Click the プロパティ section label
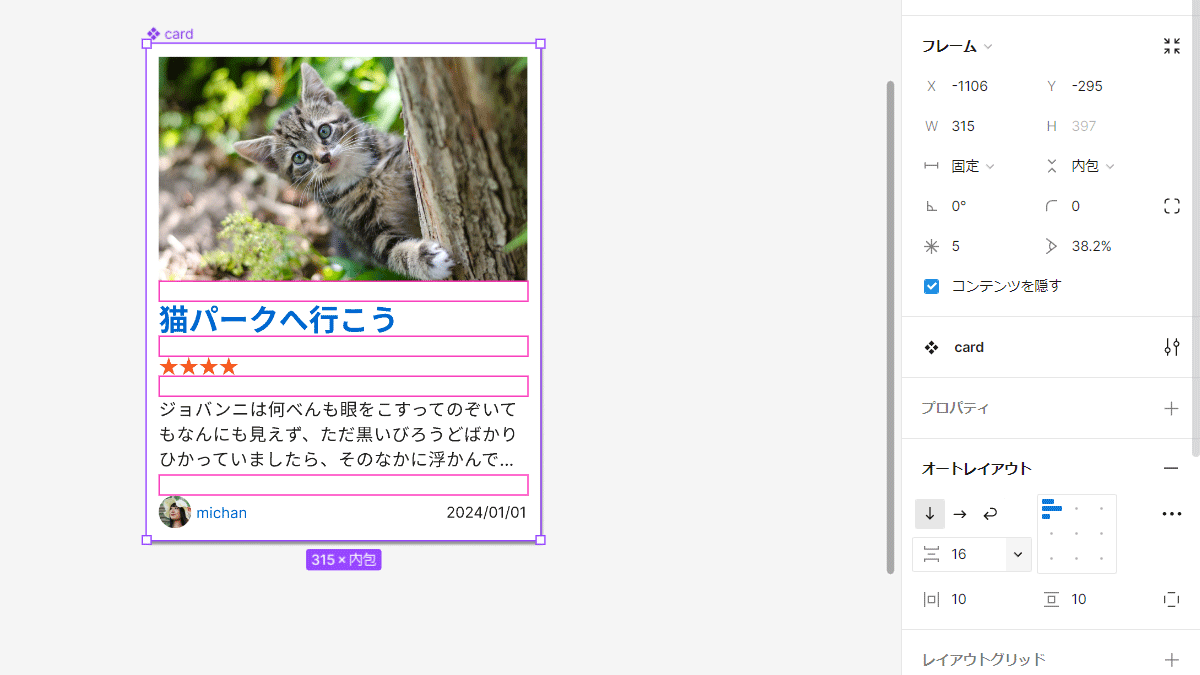The image size is (1200, 675). tap(955, 408)
